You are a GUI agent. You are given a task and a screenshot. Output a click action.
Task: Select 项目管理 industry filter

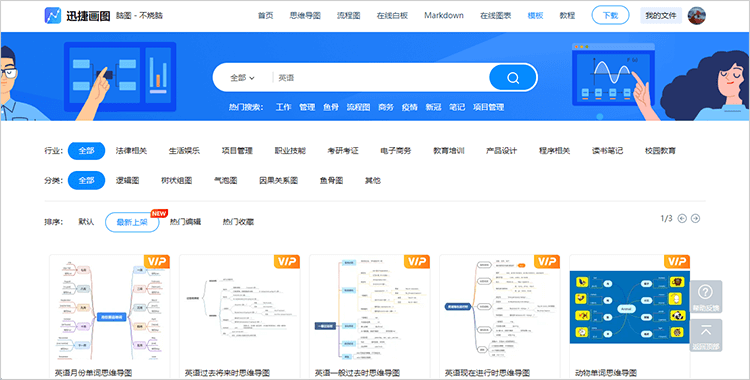click(237, 151)
